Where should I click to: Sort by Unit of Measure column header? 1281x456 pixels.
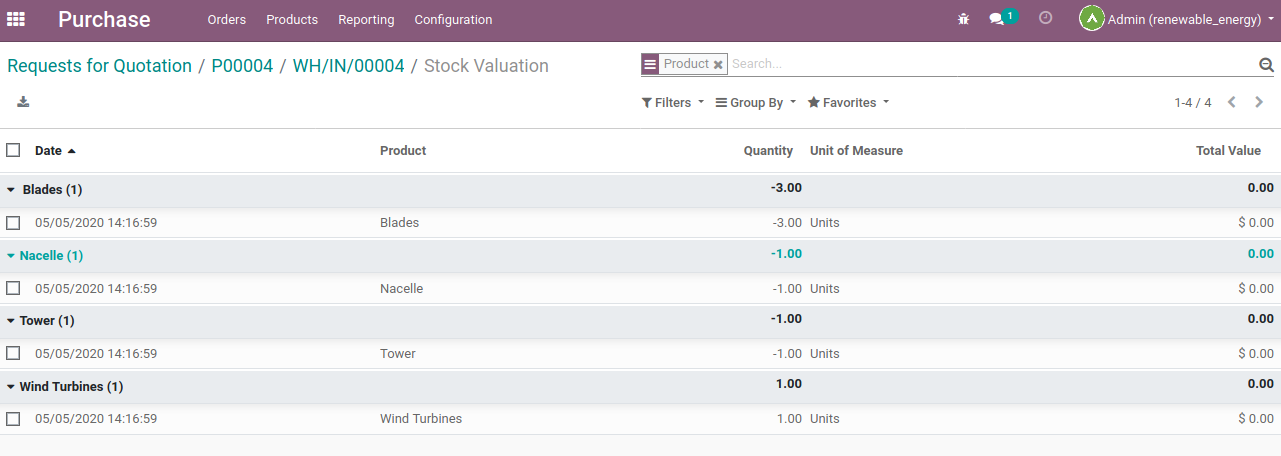(856, 151)
